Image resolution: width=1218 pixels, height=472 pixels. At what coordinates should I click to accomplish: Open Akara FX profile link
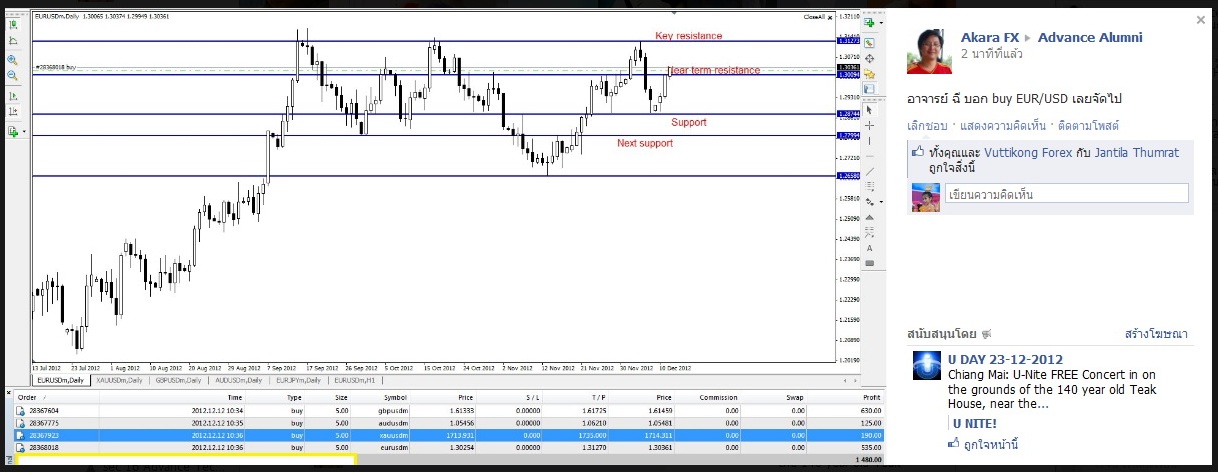point(991,37)
